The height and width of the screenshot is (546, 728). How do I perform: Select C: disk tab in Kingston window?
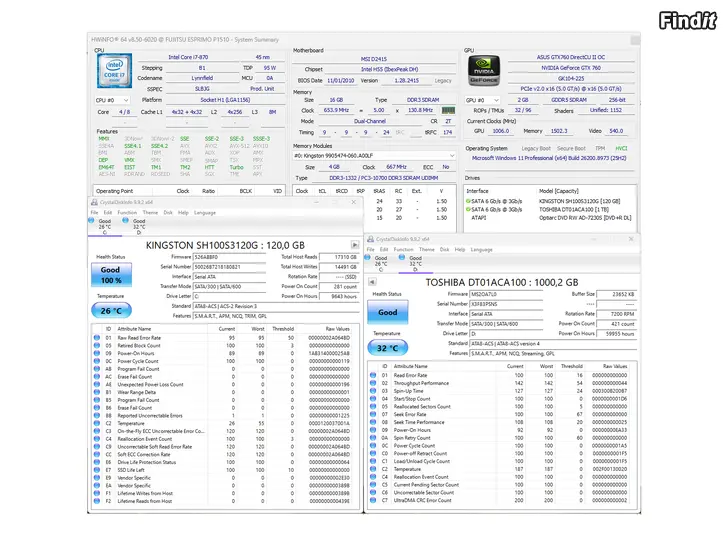tap(104, 227)
